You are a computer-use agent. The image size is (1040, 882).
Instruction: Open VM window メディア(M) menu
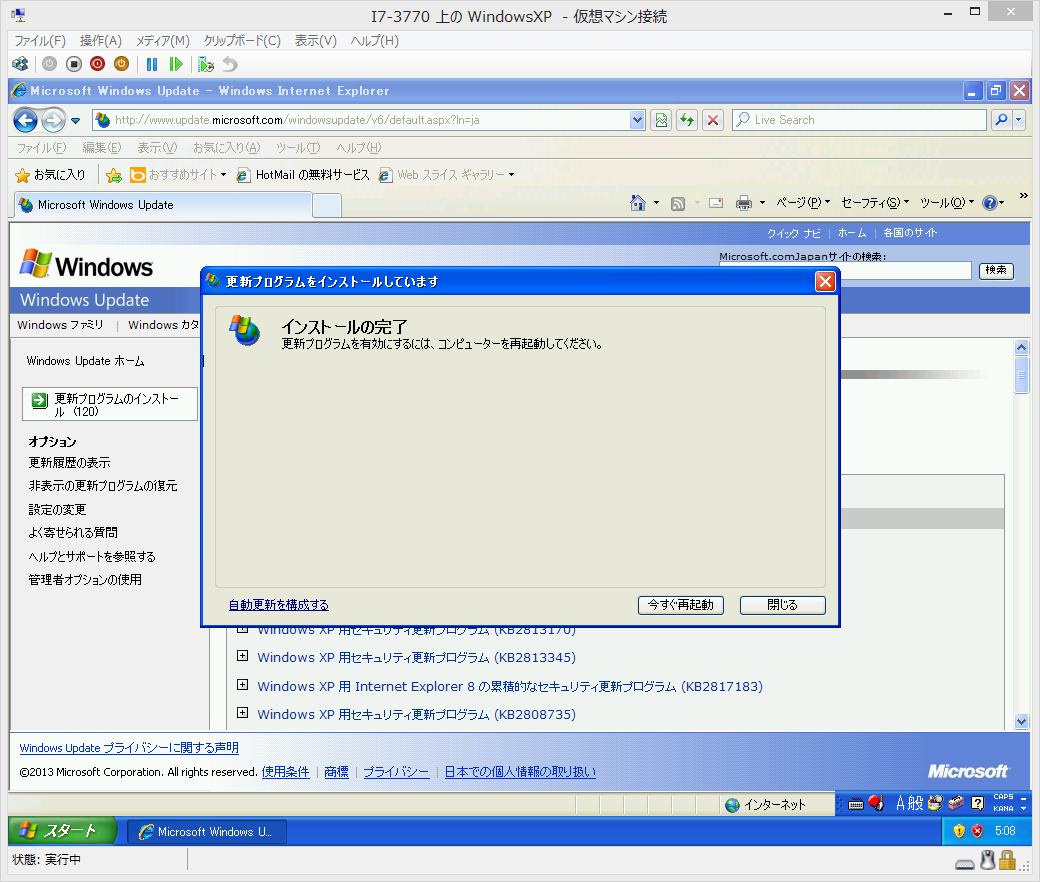tap(163, 40)
